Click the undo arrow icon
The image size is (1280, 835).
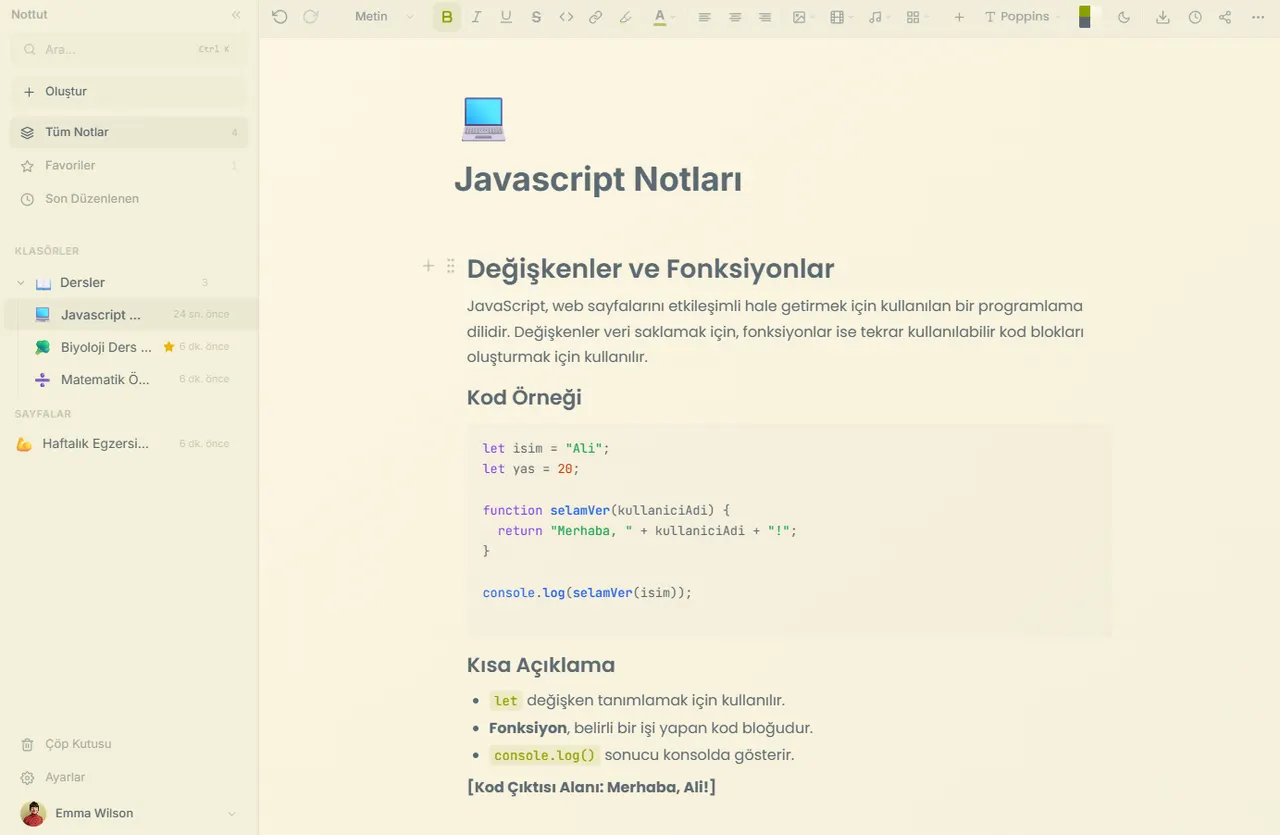pos(279,17)
